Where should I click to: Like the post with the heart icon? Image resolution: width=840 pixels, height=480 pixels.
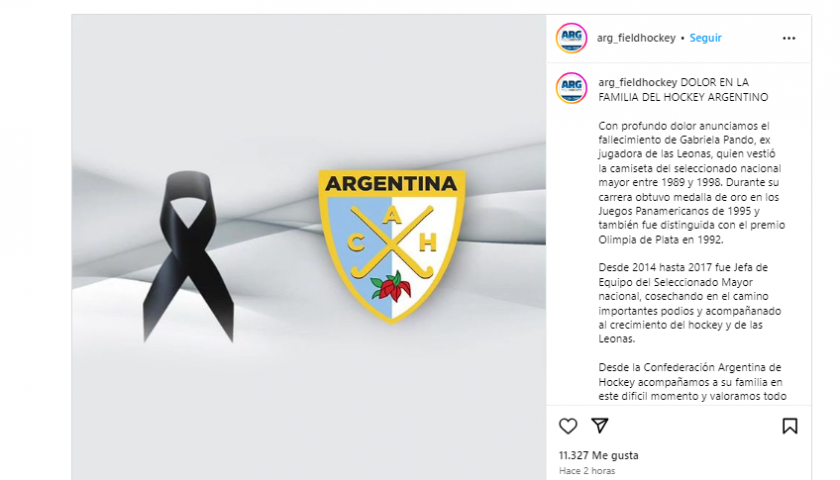click(568, 426)
